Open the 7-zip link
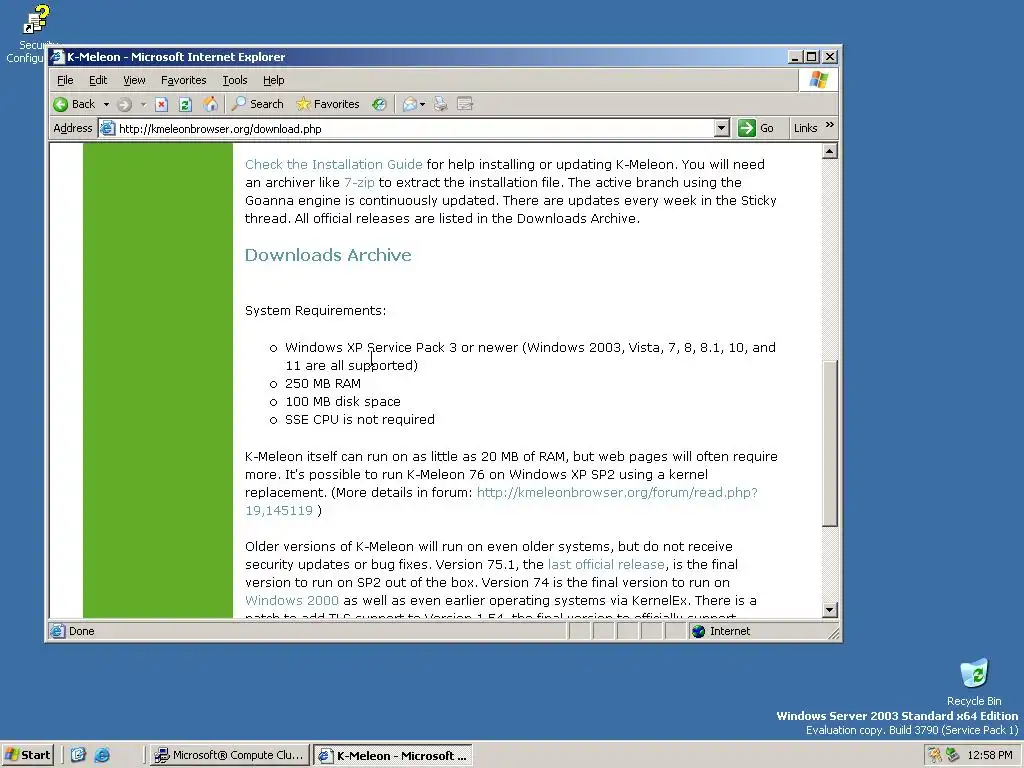 359,182
